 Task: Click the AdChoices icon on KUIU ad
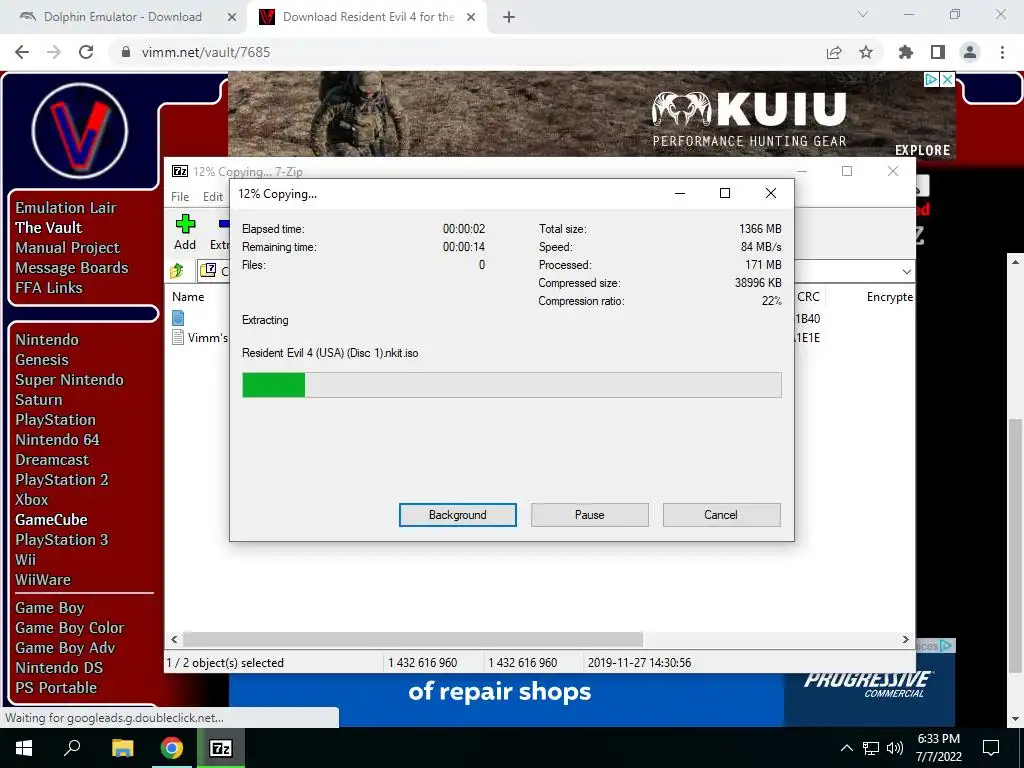click(x=932, y=79)
